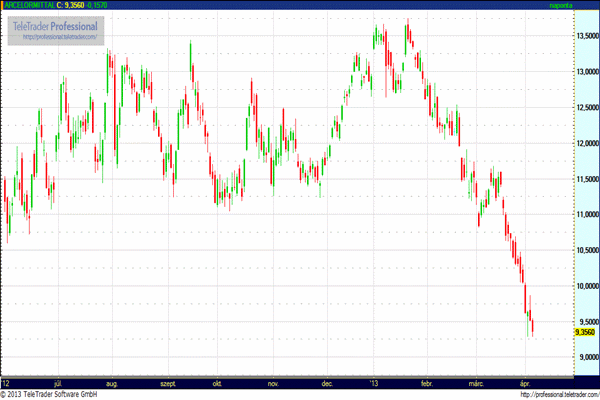The height and width of the screenshot is (400, 600).
Task: Select the '13 year marker on time axis
Action: [x=374, y=382]
